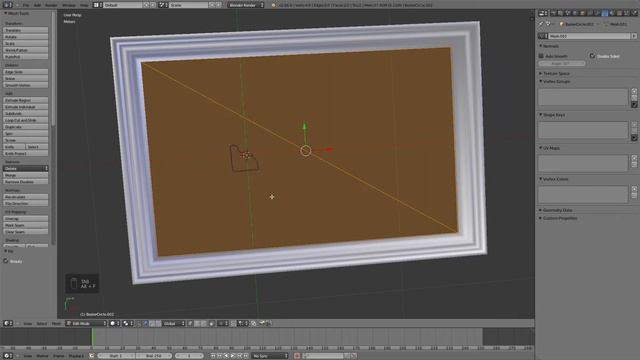Image resolution: width=640 pixels, height=360 pixels.
Task: Click the play animation button in timeline
Action: coord(233,356)
